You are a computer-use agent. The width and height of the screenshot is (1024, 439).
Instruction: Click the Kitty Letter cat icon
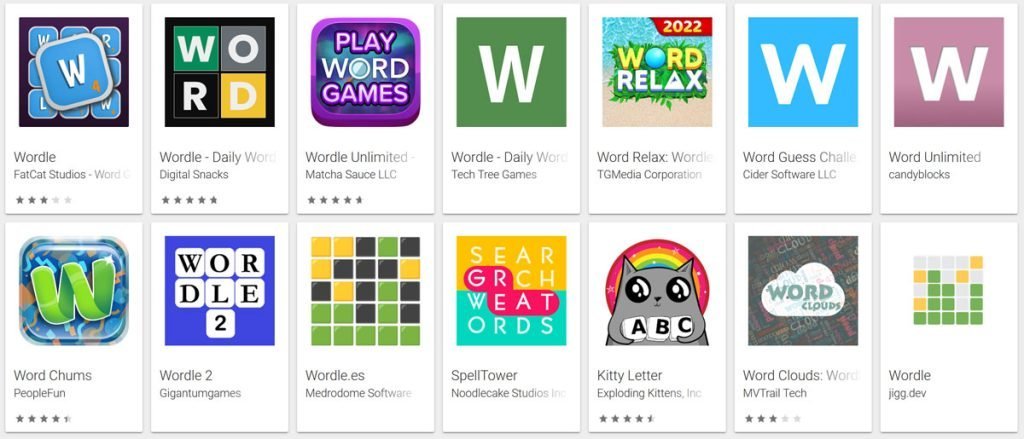click(657, 291)
